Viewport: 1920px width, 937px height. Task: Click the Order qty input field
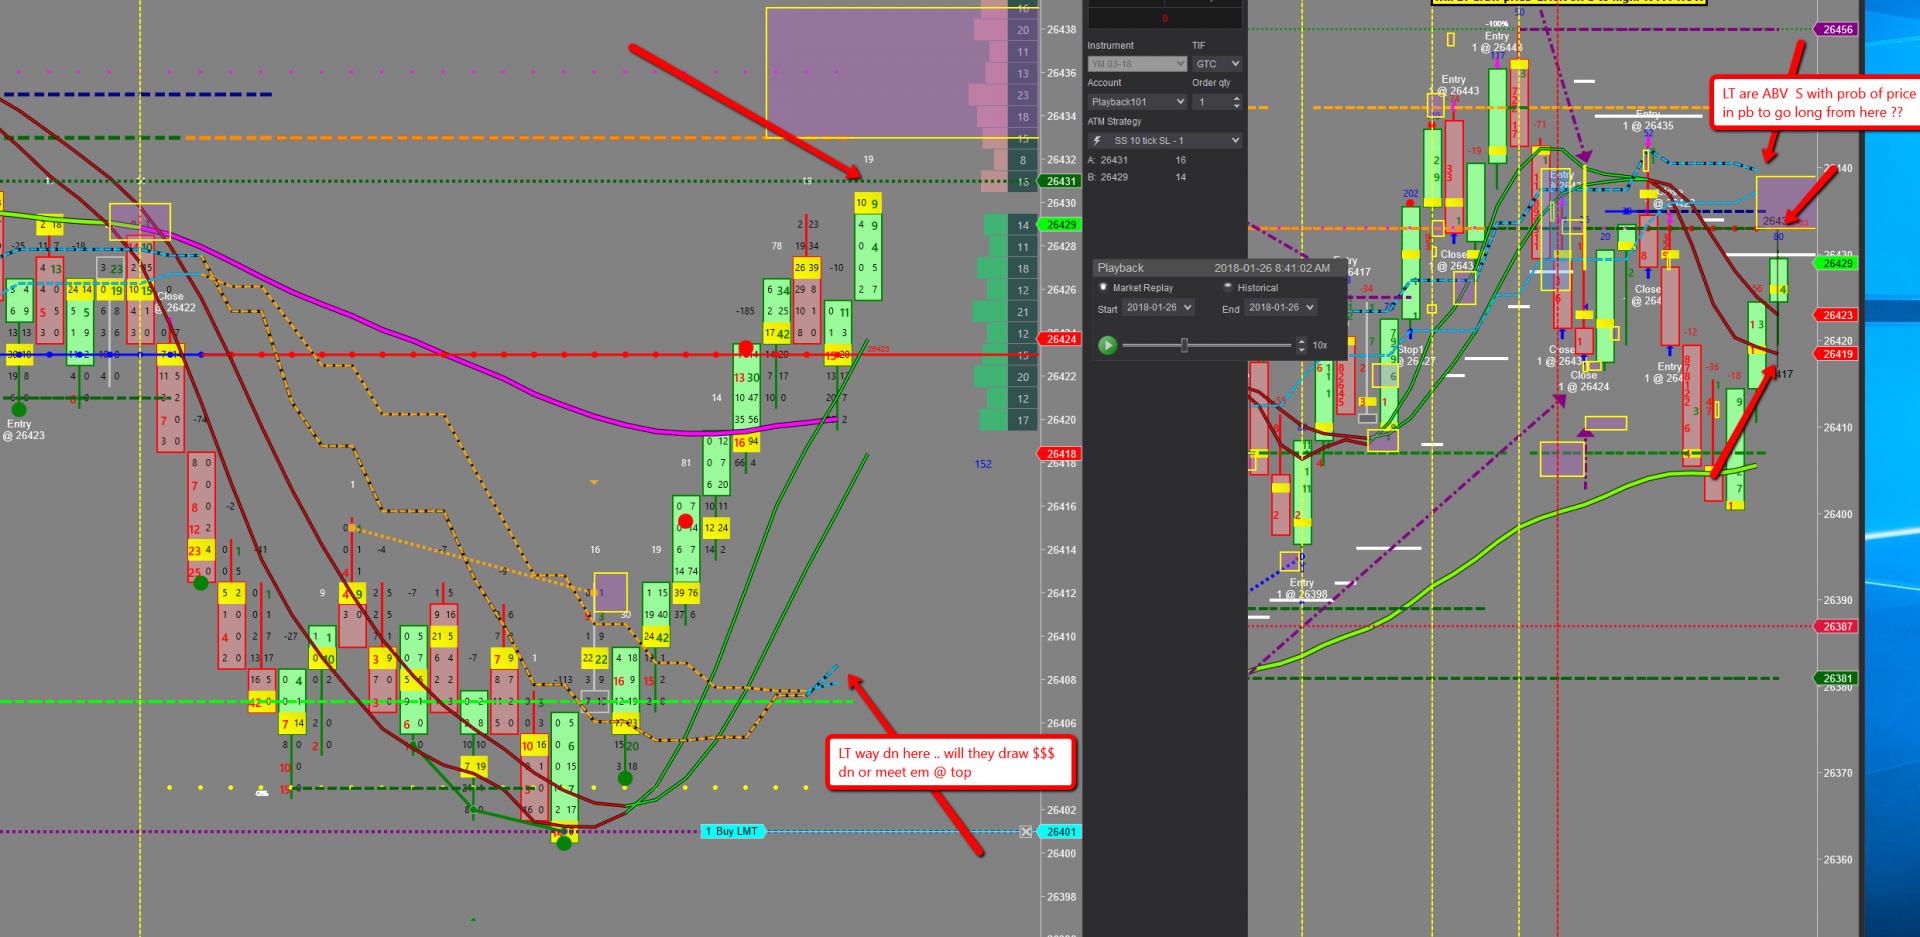pyautogui.click(x=1211, y=102)
